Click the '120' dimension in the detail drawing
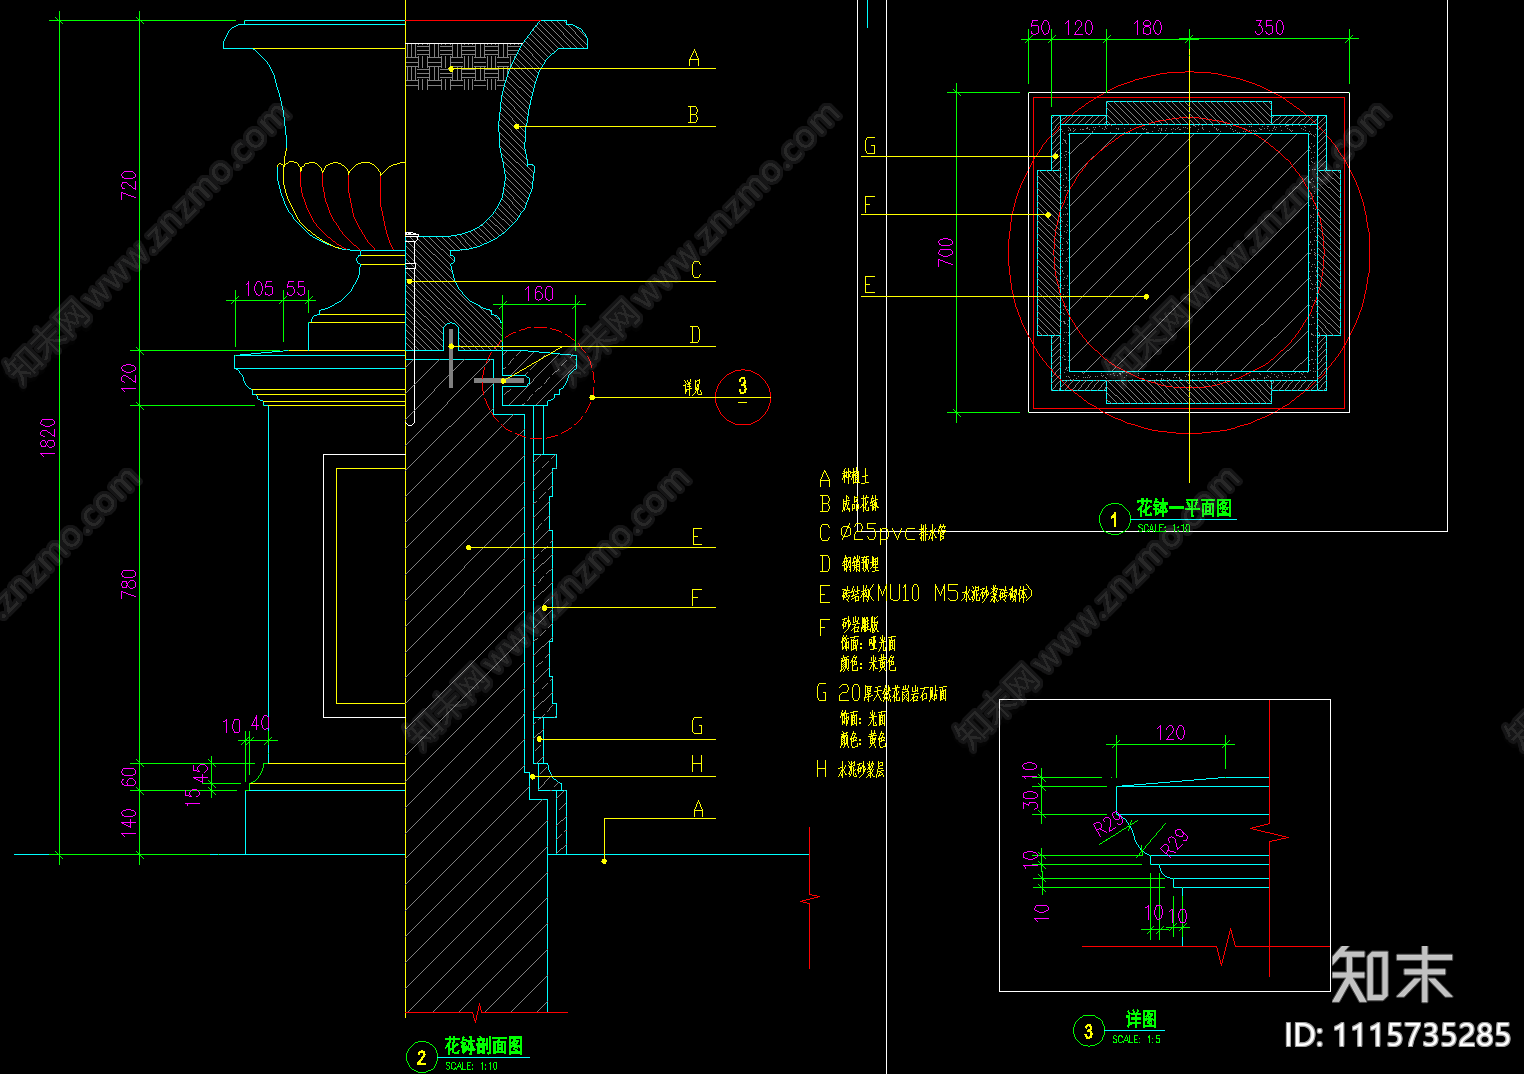Image resolution: width=1524 pixels, height=1074 pixels. click(x=1171, y=733)
